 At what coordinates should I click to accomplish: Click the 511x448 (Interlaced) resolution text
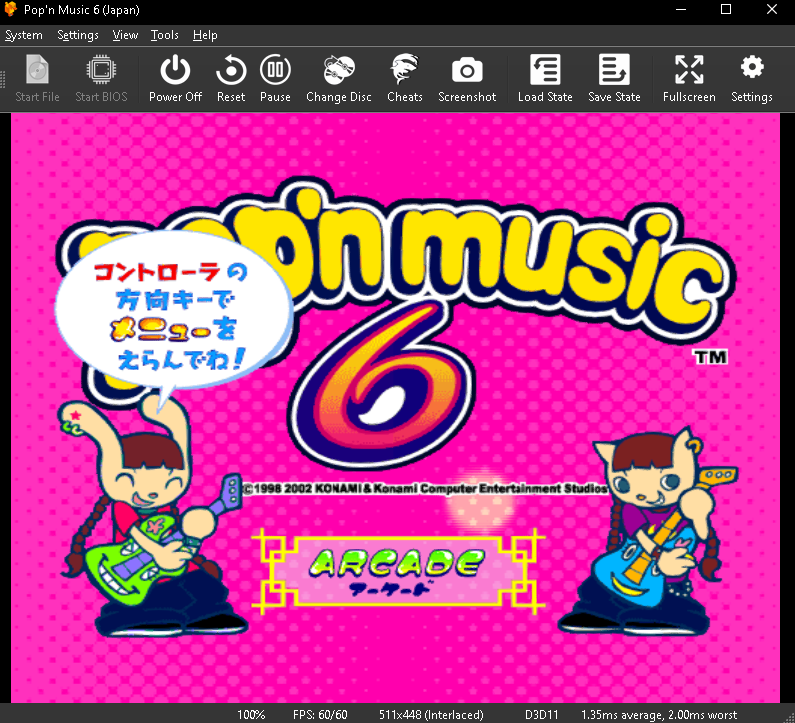[431, 714]
